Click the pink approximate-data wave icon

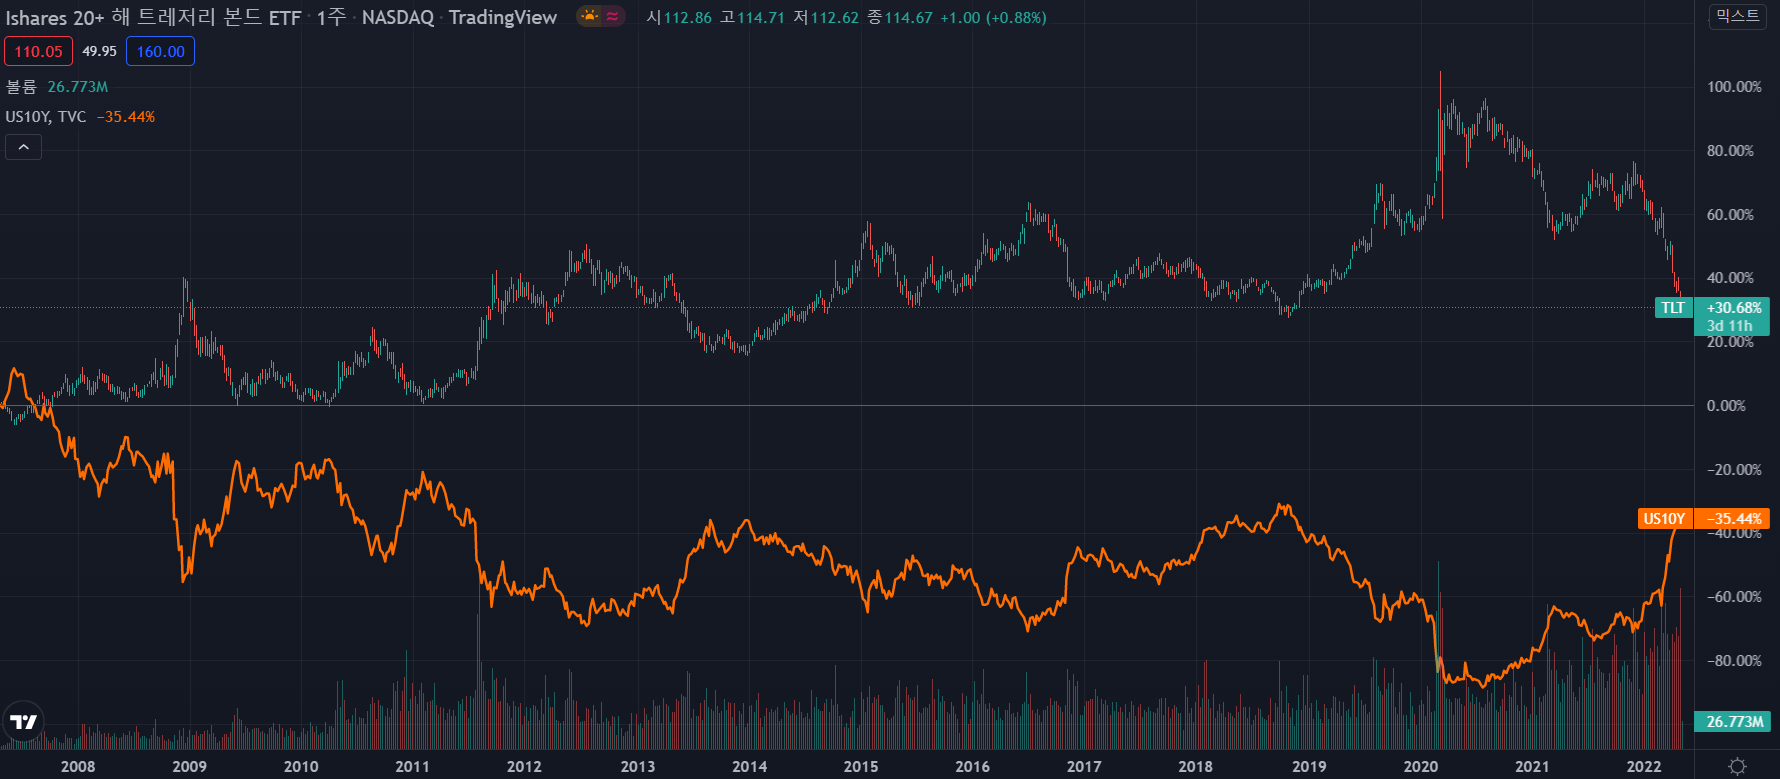click(612, 16)
